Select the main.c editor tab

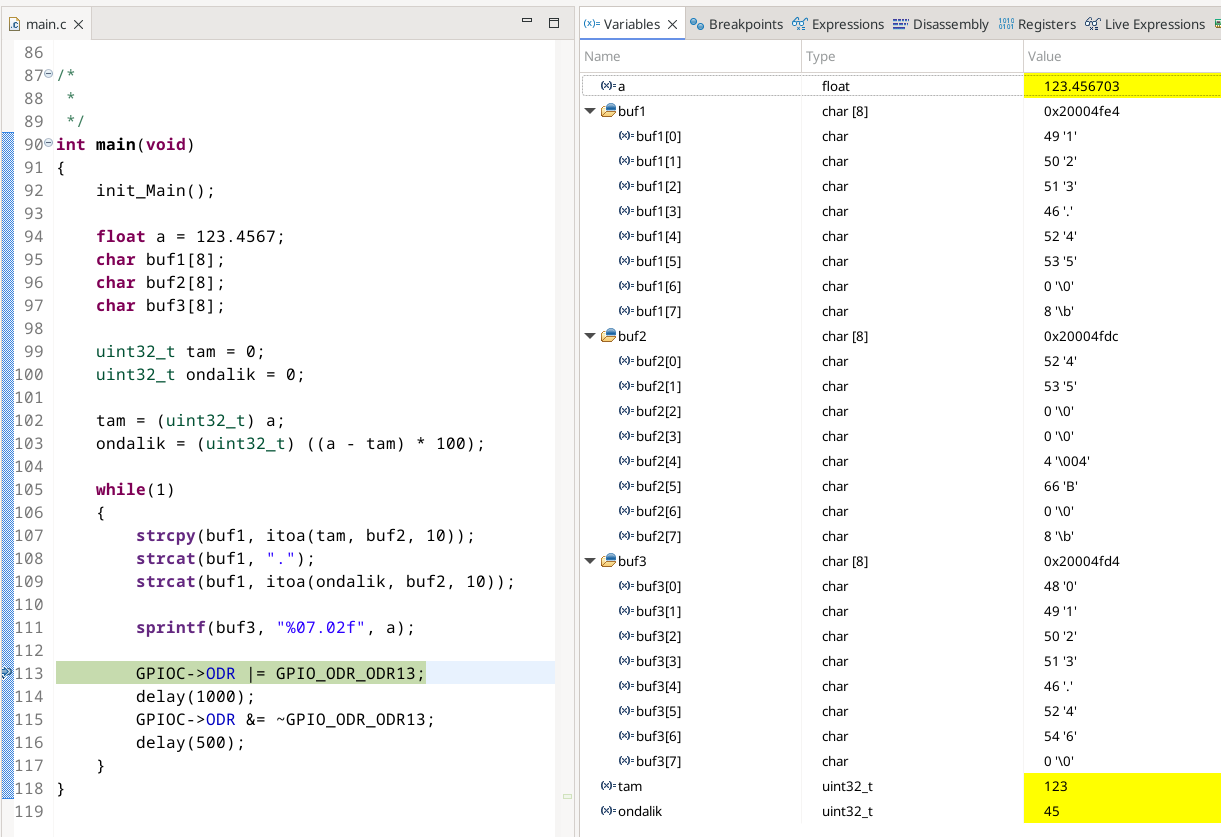tap(46, 23)
